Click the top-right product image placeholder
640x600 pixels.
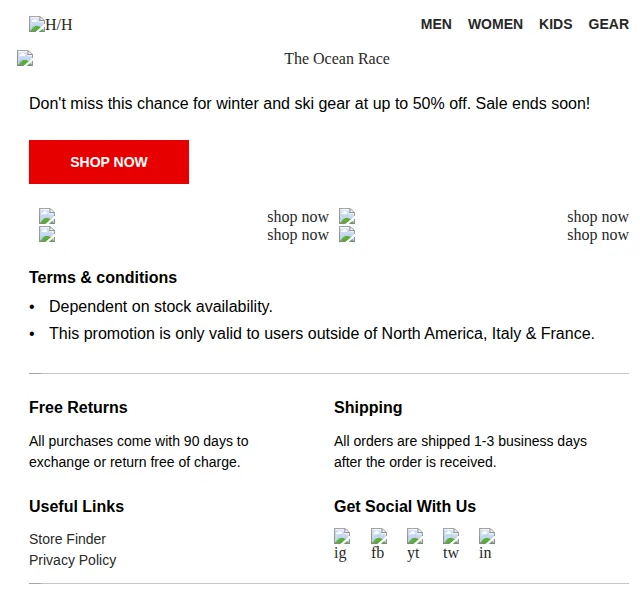[x=347, y=216]
